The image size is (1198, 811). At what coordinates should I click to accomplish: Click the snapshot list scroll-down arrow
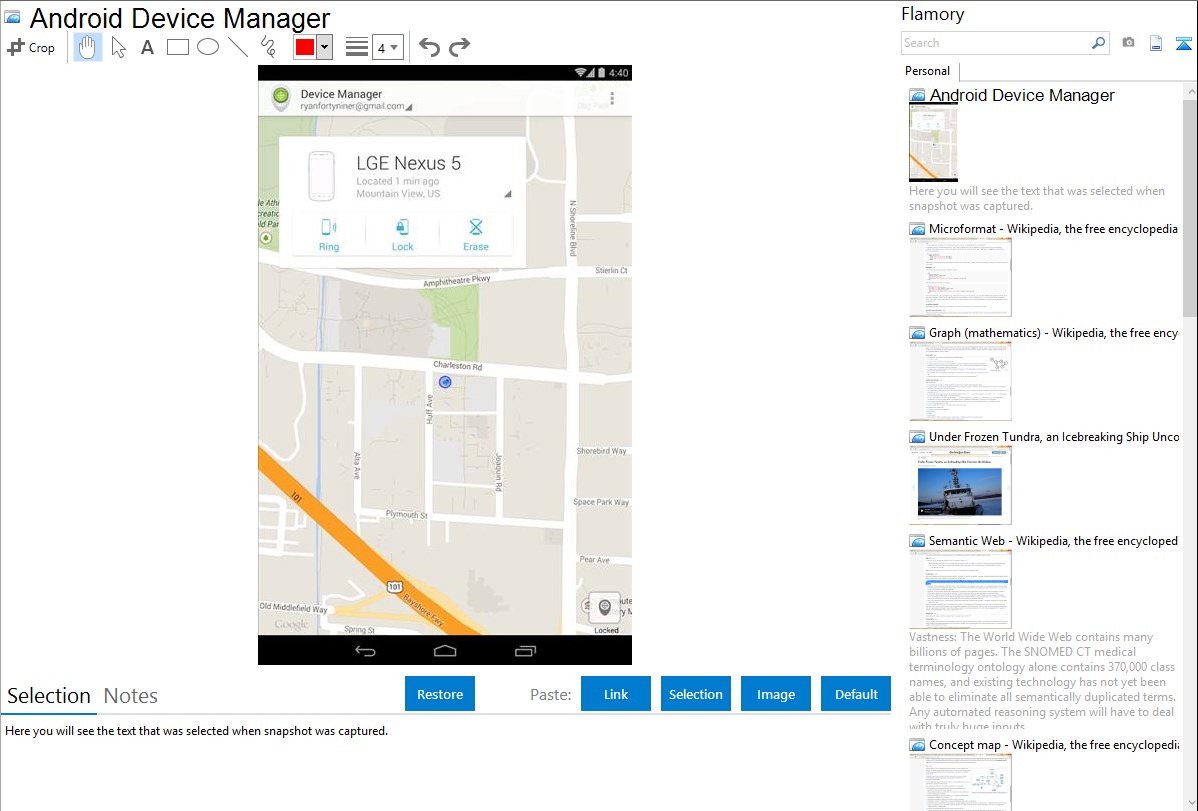(x=1190, y=803)
